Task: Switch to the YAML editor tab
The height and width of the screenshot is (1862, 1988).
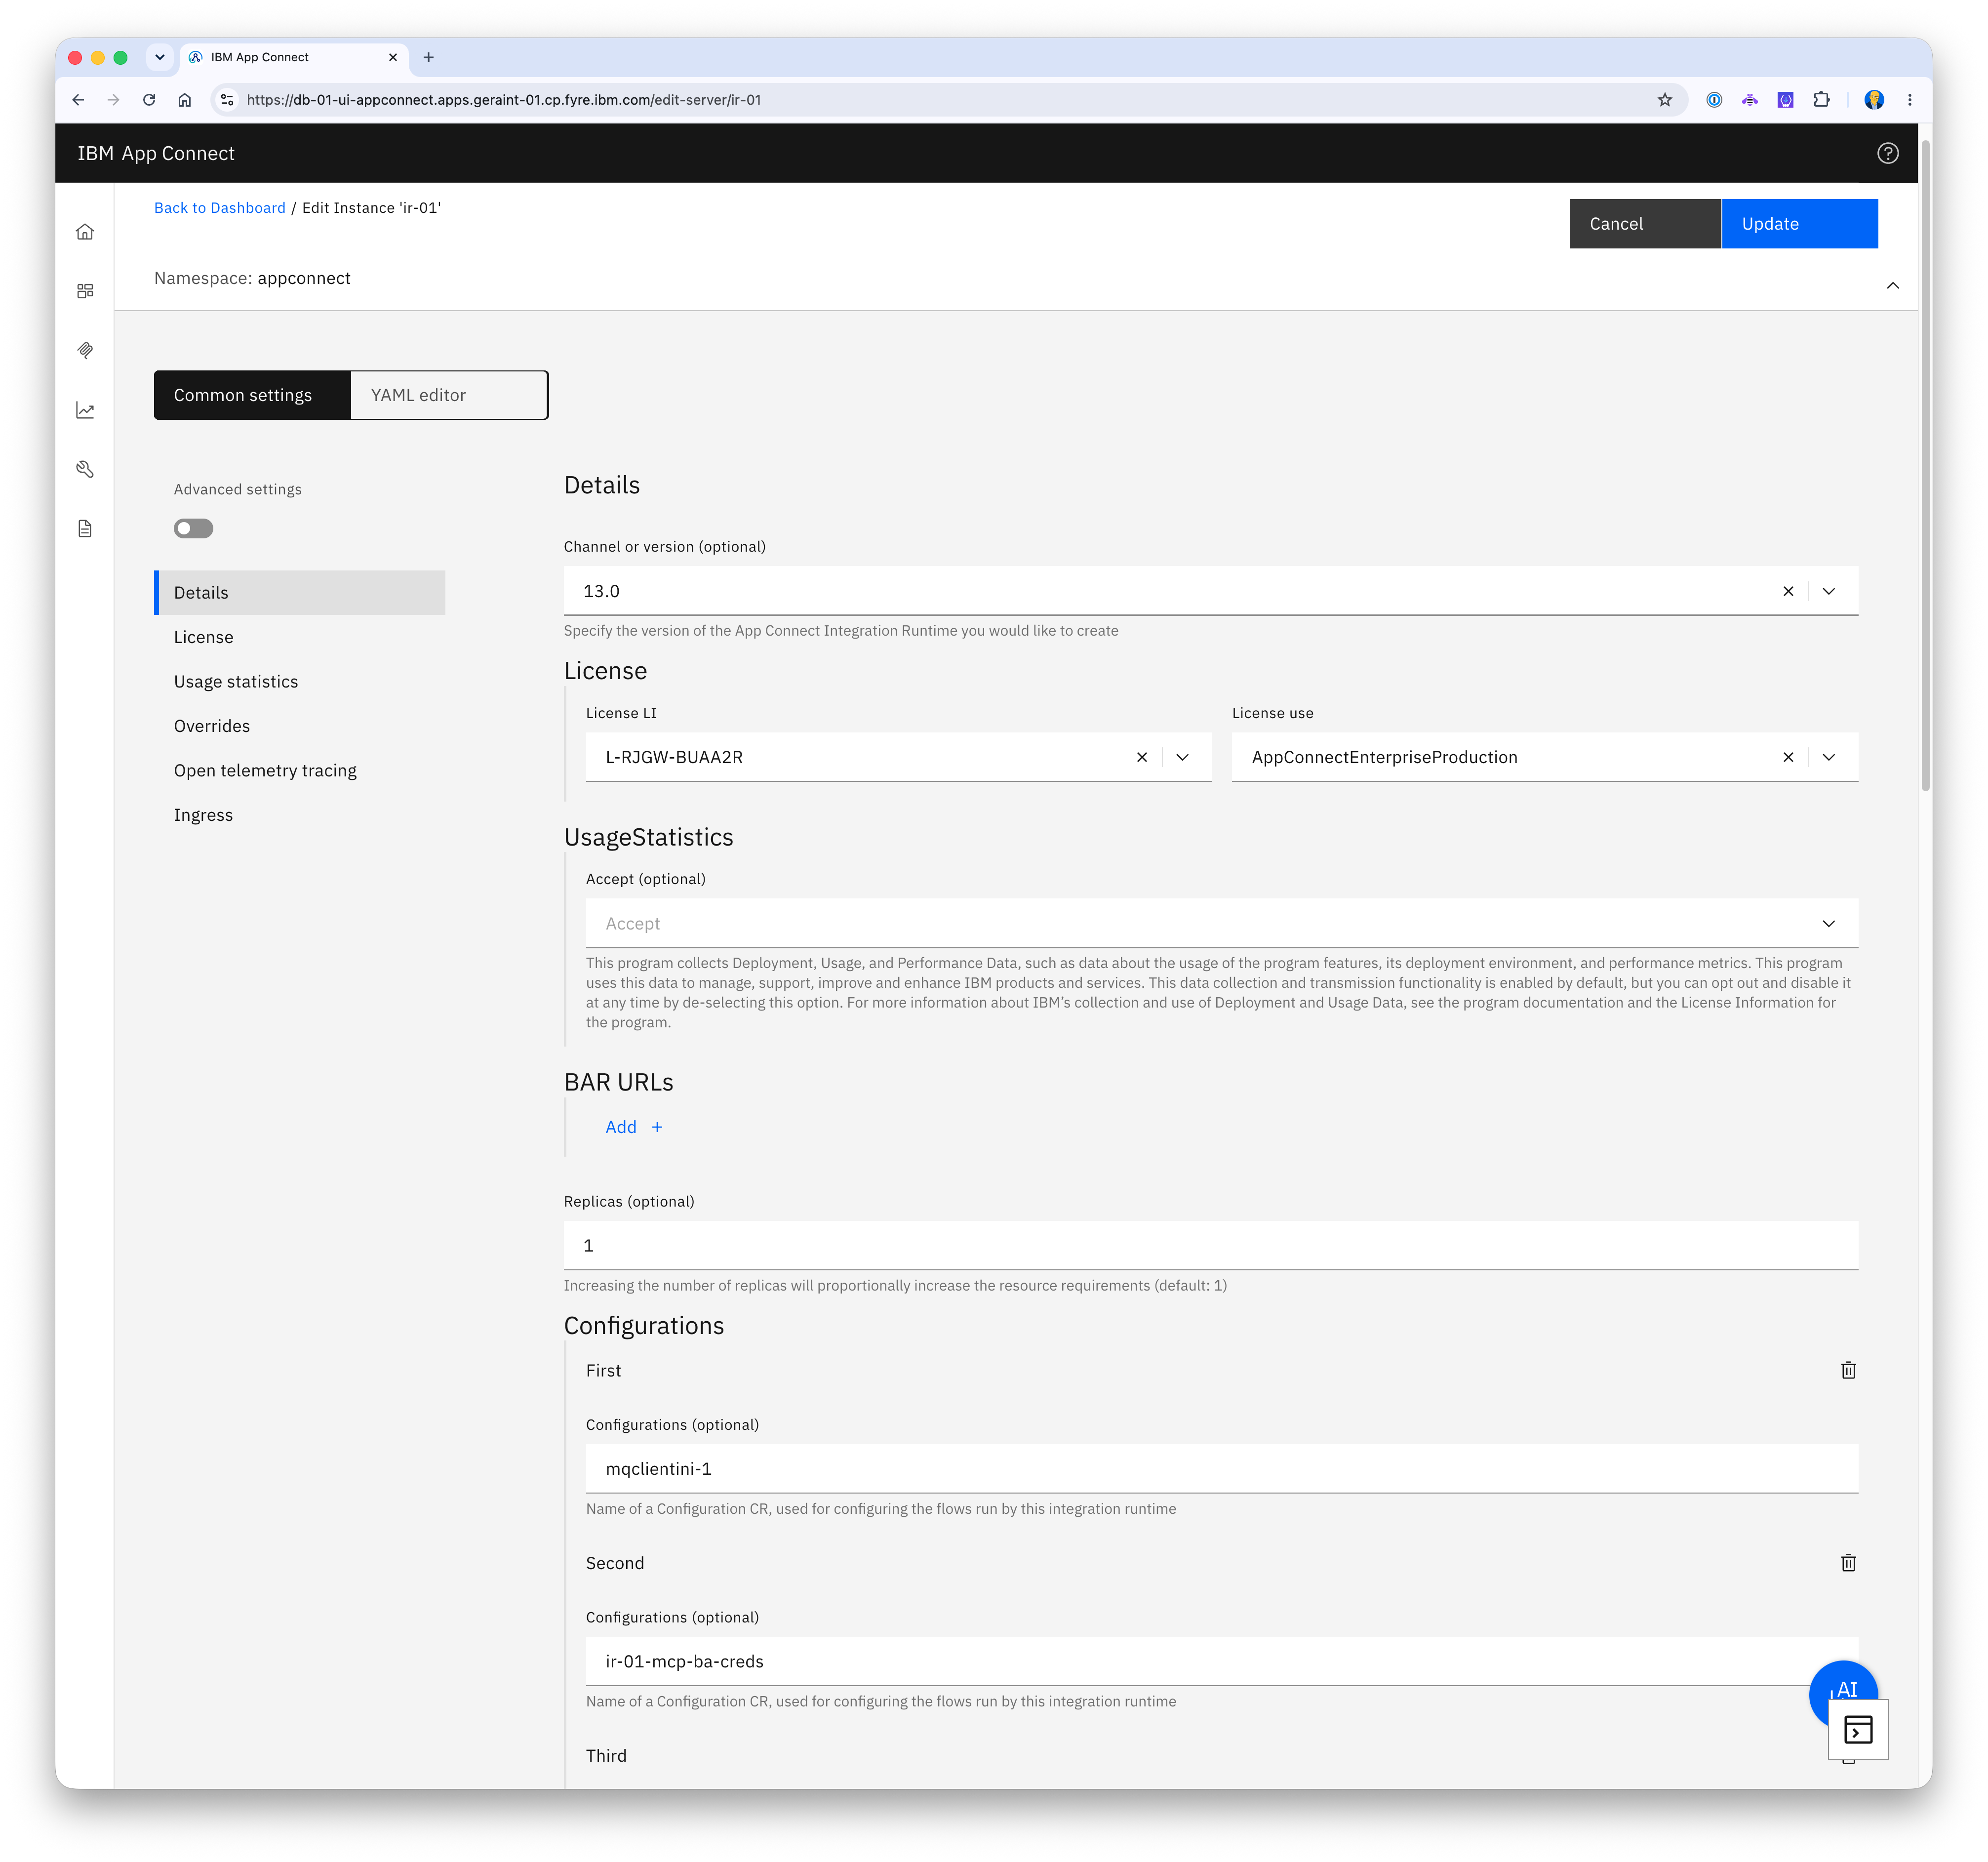Action: click(x=449, y=395)
